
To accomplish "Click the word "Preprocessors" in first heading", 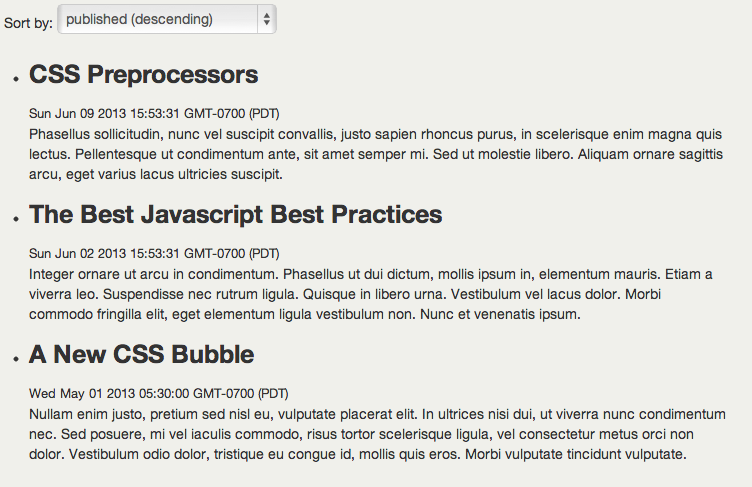I will click(173, 75).
